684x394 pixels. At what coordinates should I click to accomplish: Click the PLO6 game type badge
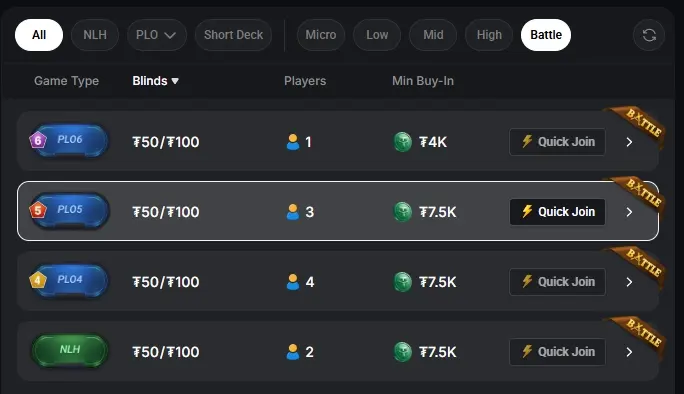[68, 140]
